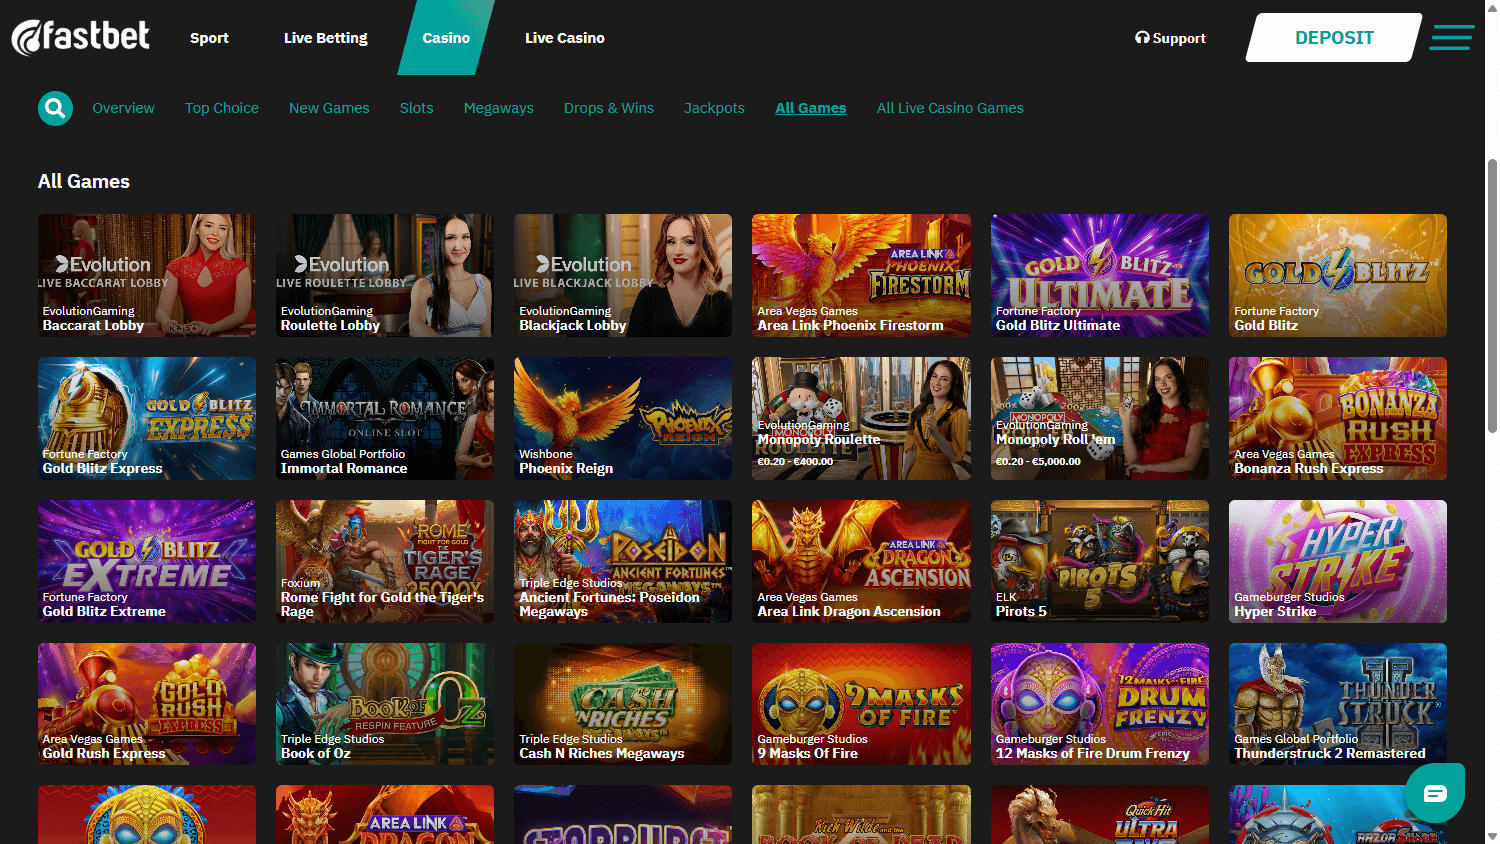Launch Gold Blitz Extreme game
Image resolution: width=1500 pixels, height=844 pixels.
pyautogui.click(x=147, y=561)
